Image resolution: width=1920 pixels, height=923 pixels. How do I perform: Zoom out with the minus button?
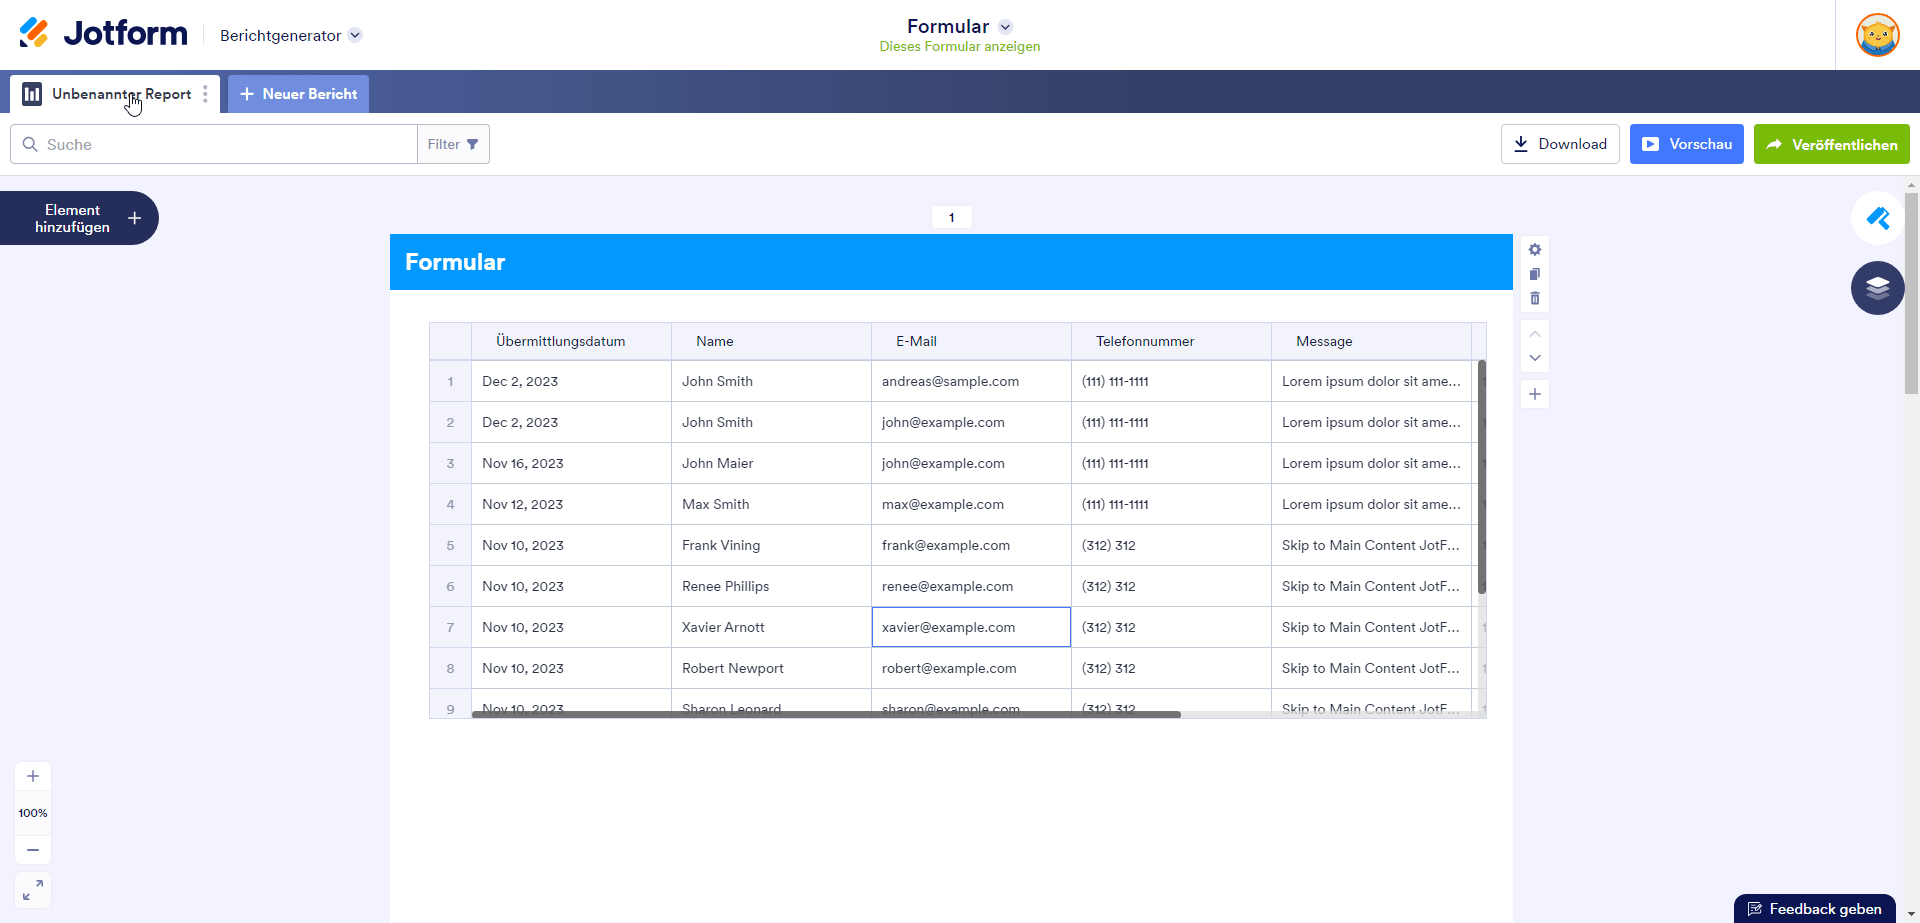coord(33,850)
